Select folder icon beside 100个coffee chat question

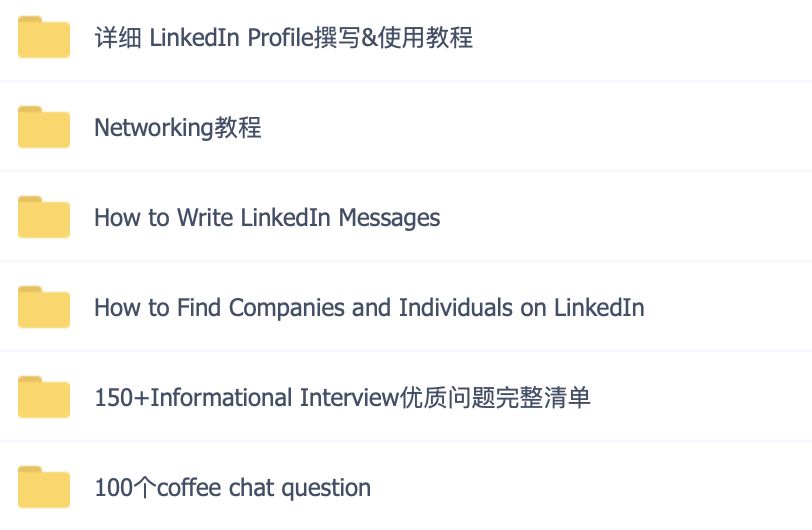[44, 487]
